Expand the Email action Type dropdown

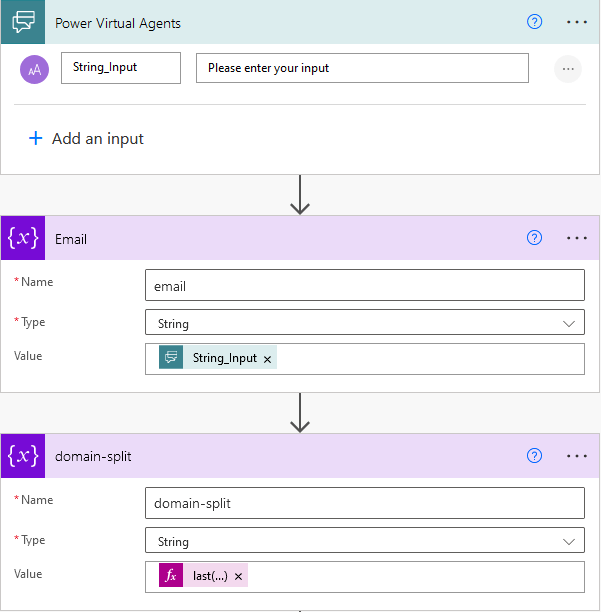(365, 322)
